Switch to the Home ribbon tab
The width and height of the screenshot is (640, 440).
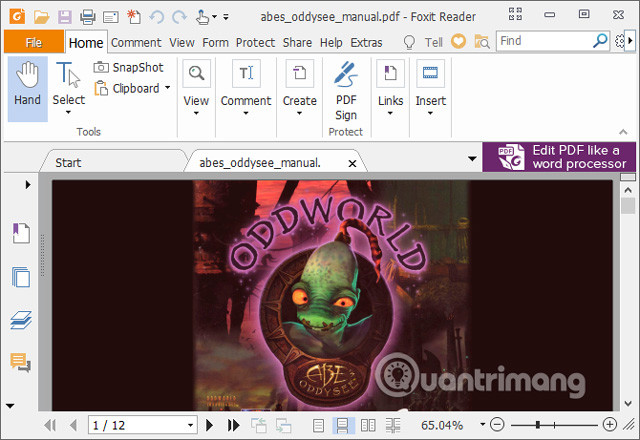pyautogui.click(x=86, y=42)
